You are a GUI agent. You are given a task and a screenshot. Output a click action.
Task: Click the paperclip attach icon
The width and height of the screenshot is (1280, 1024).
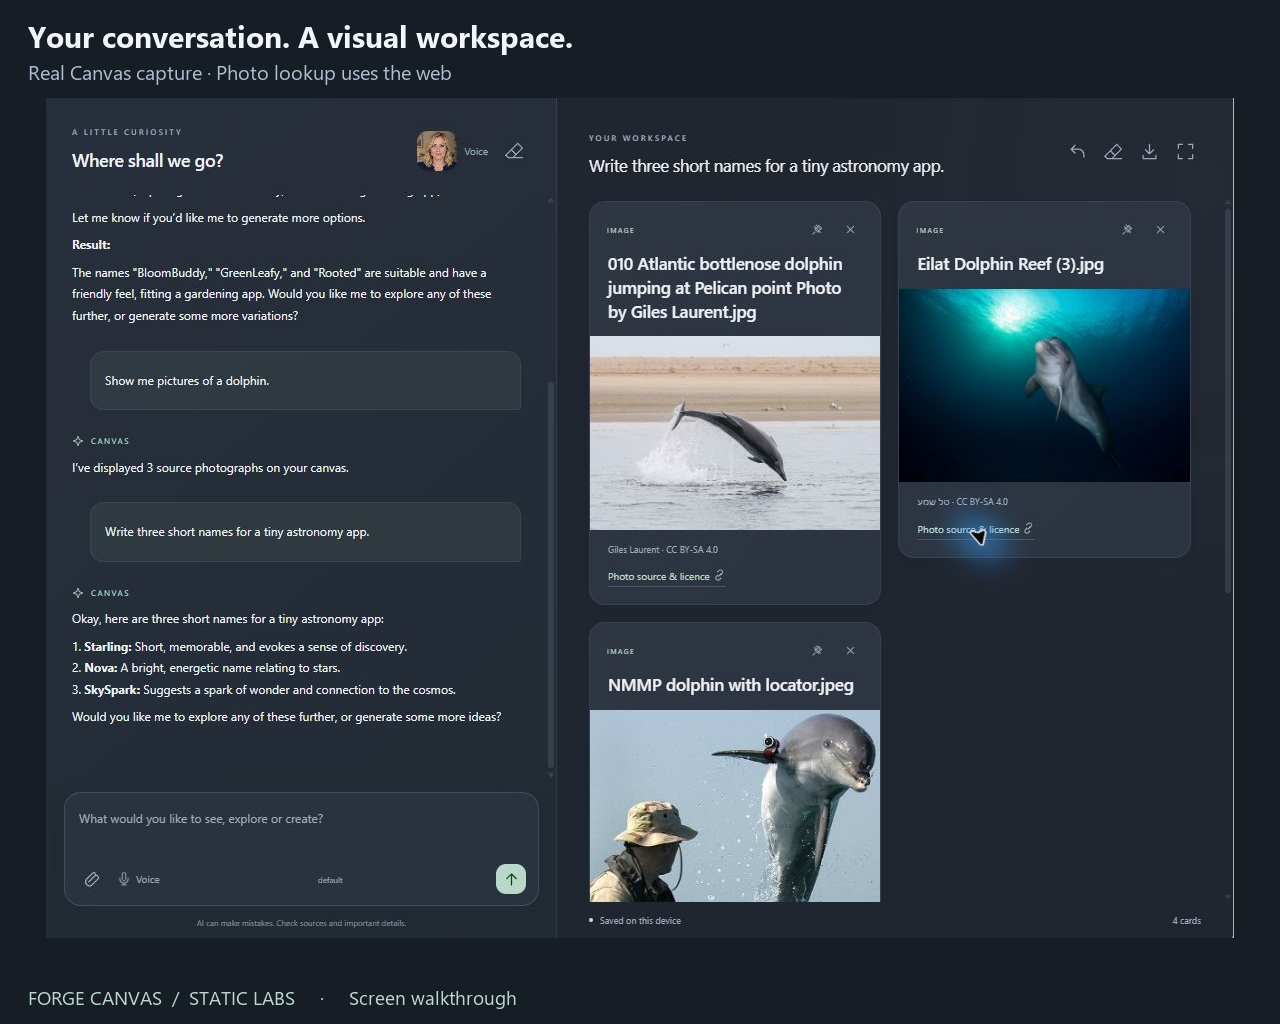tap(91, 879)
